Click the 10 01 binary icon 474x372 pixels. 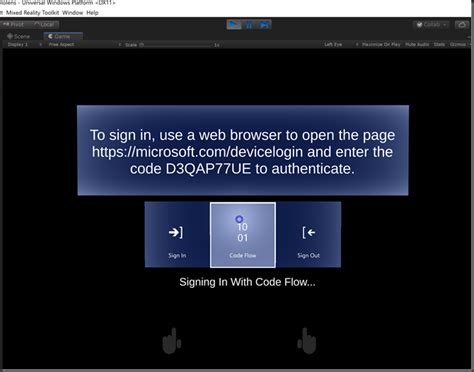coord(242,233)
